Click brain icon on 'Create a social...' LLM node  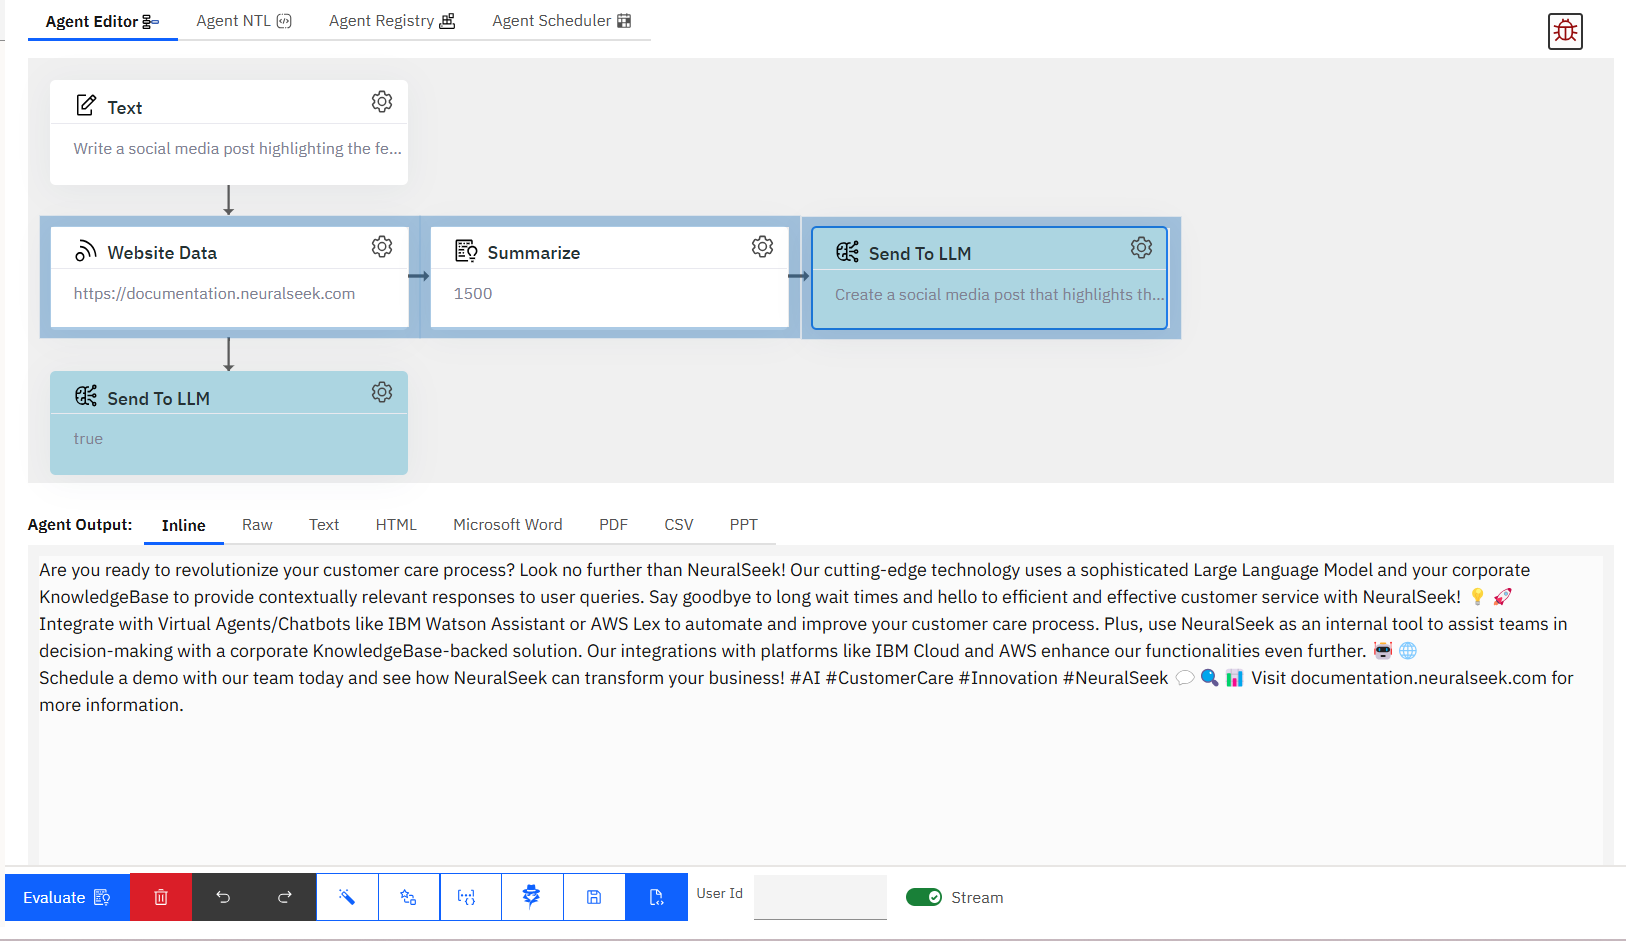point(847,252)
